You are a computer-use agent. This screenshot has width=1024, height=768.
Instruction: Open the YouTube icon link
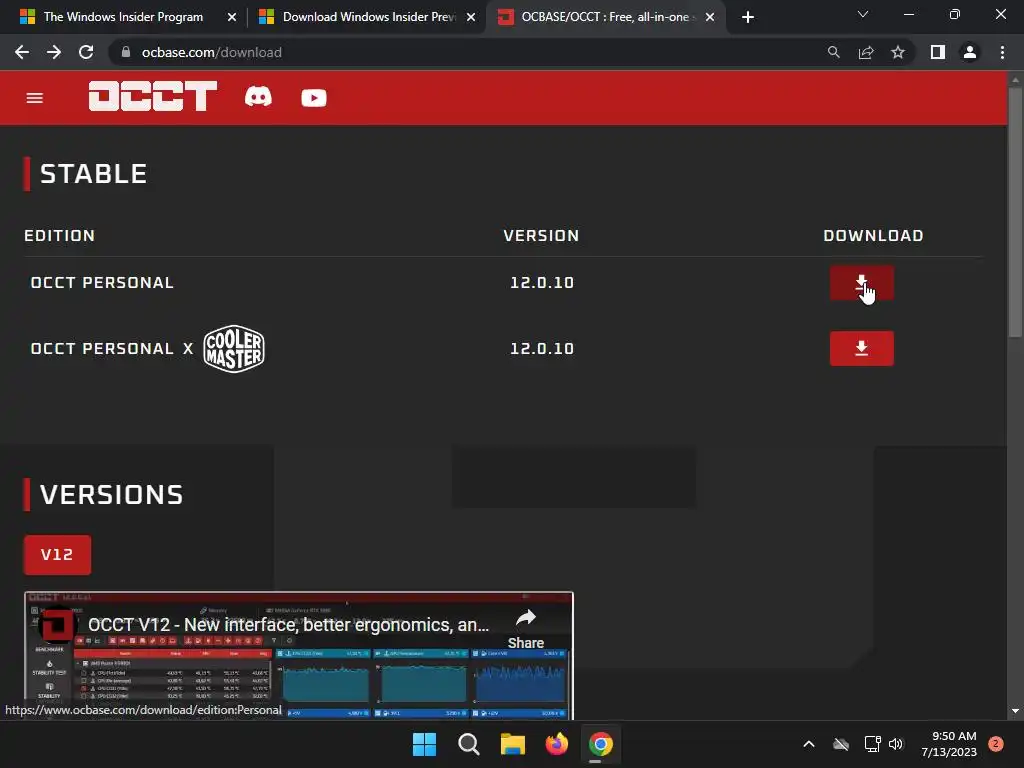[313, 98]
